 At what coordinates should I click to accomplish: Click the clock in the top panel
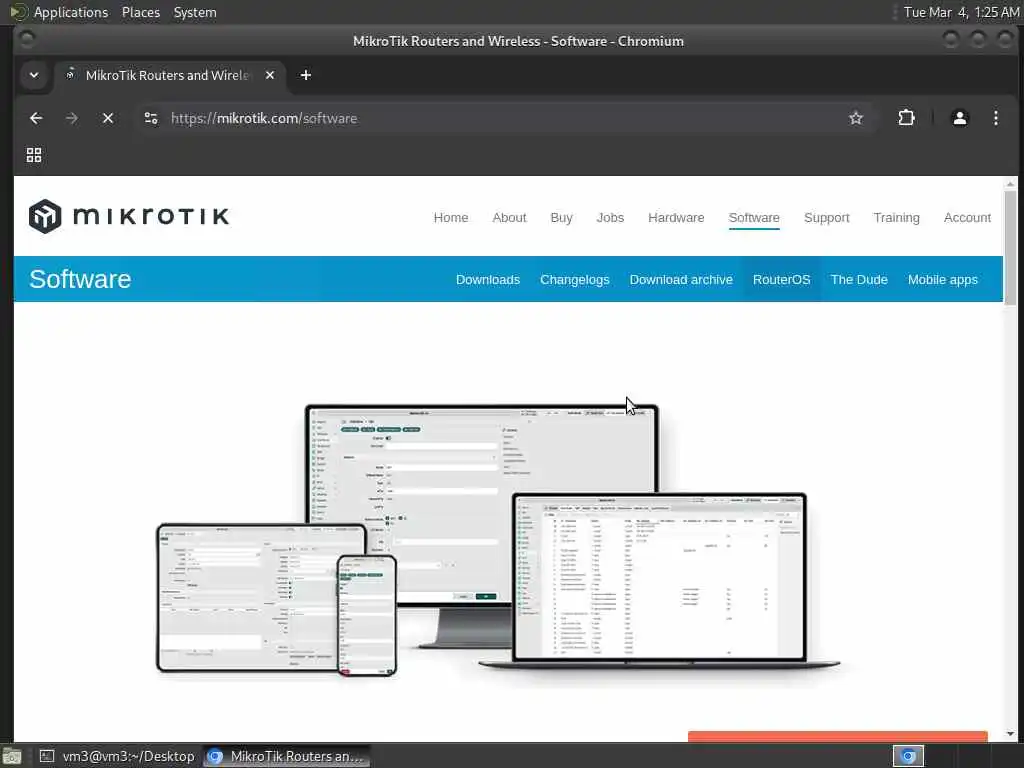[x=961, y=12]
